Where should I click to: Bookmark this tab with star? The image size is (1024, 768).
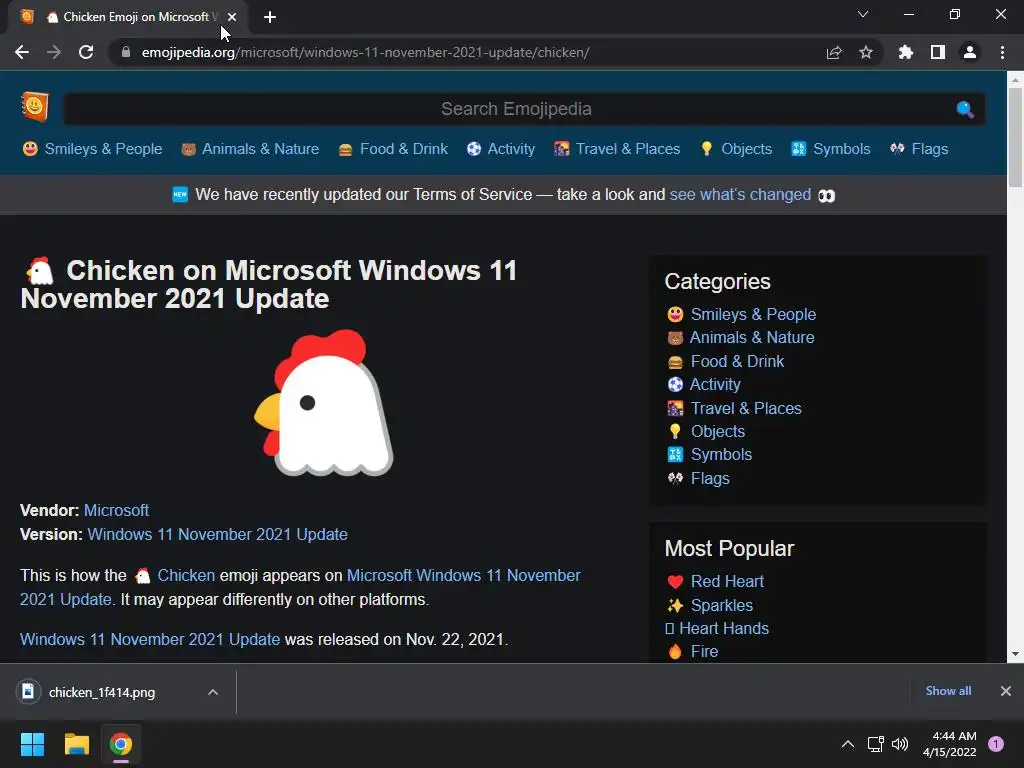point(866,52)
